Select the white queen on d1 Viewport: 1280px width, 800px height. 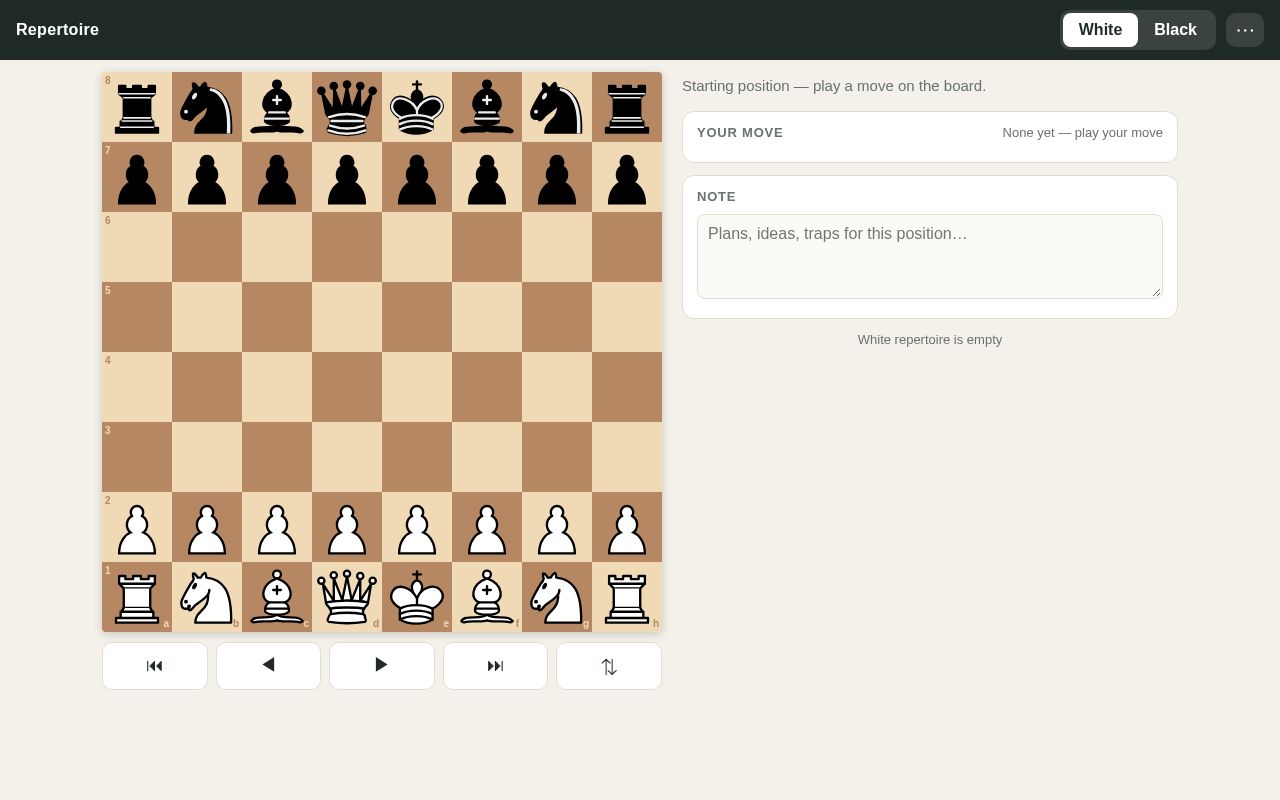coord(347,597)
